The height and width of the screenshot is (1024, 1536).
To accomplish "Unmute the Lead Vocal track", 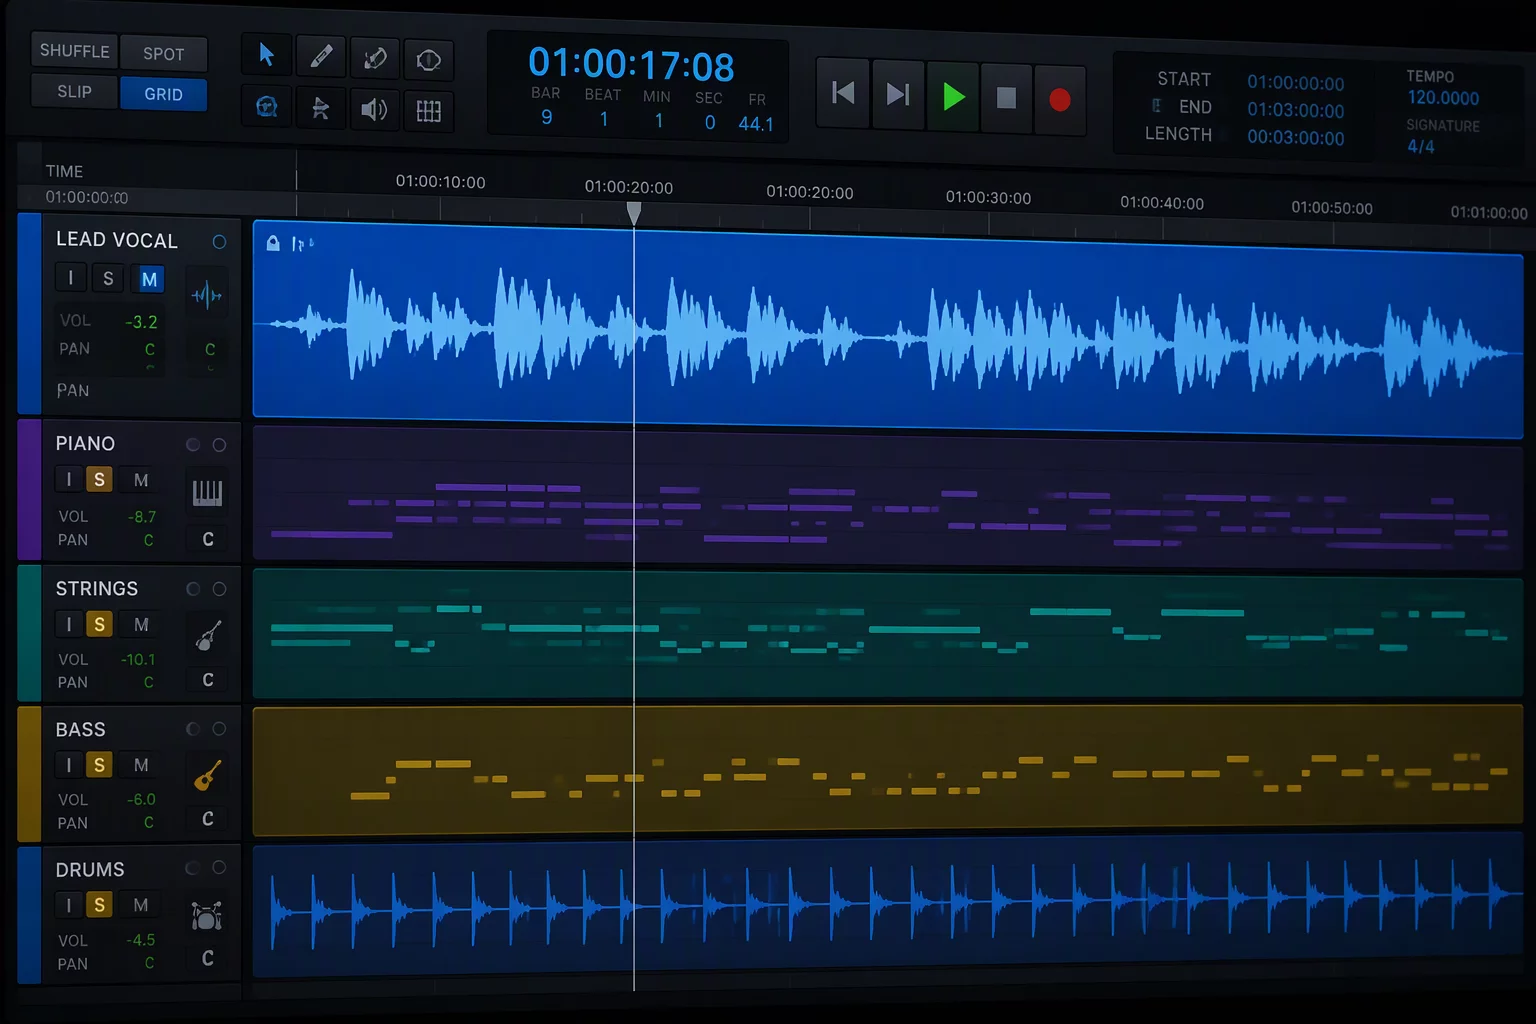I will 149,279.
